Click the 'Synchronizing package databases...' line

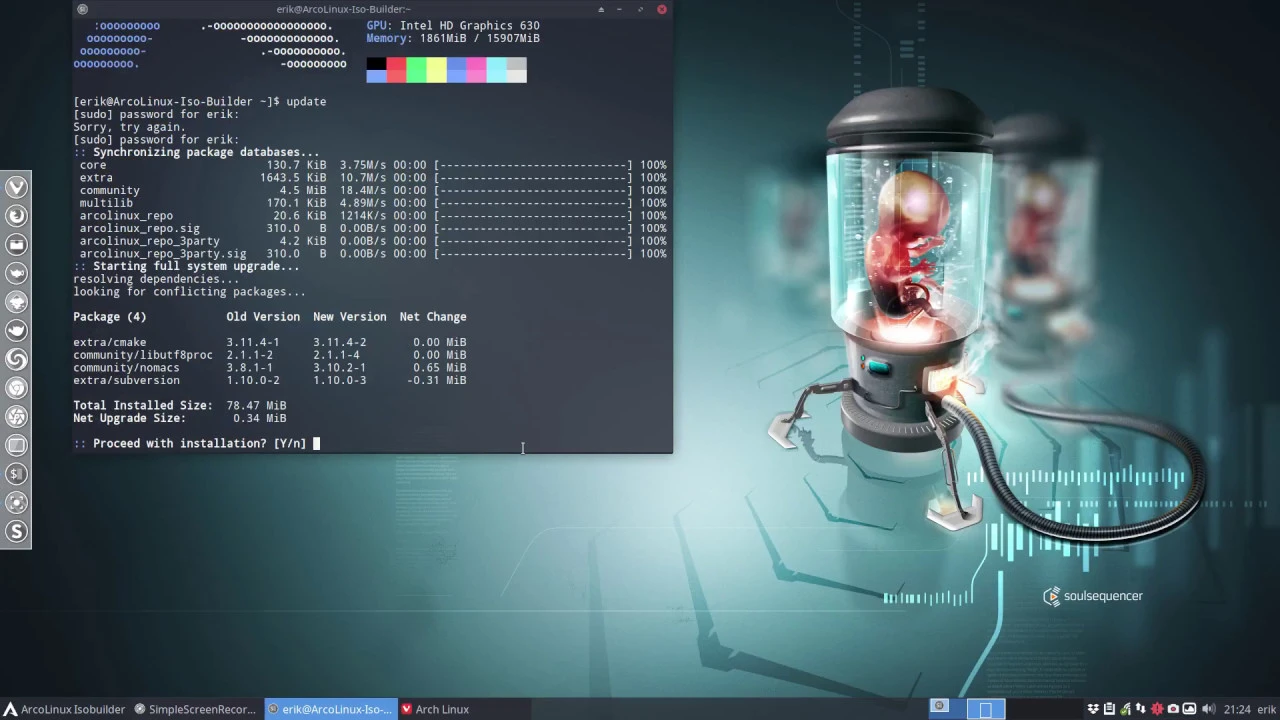(196, 153)
